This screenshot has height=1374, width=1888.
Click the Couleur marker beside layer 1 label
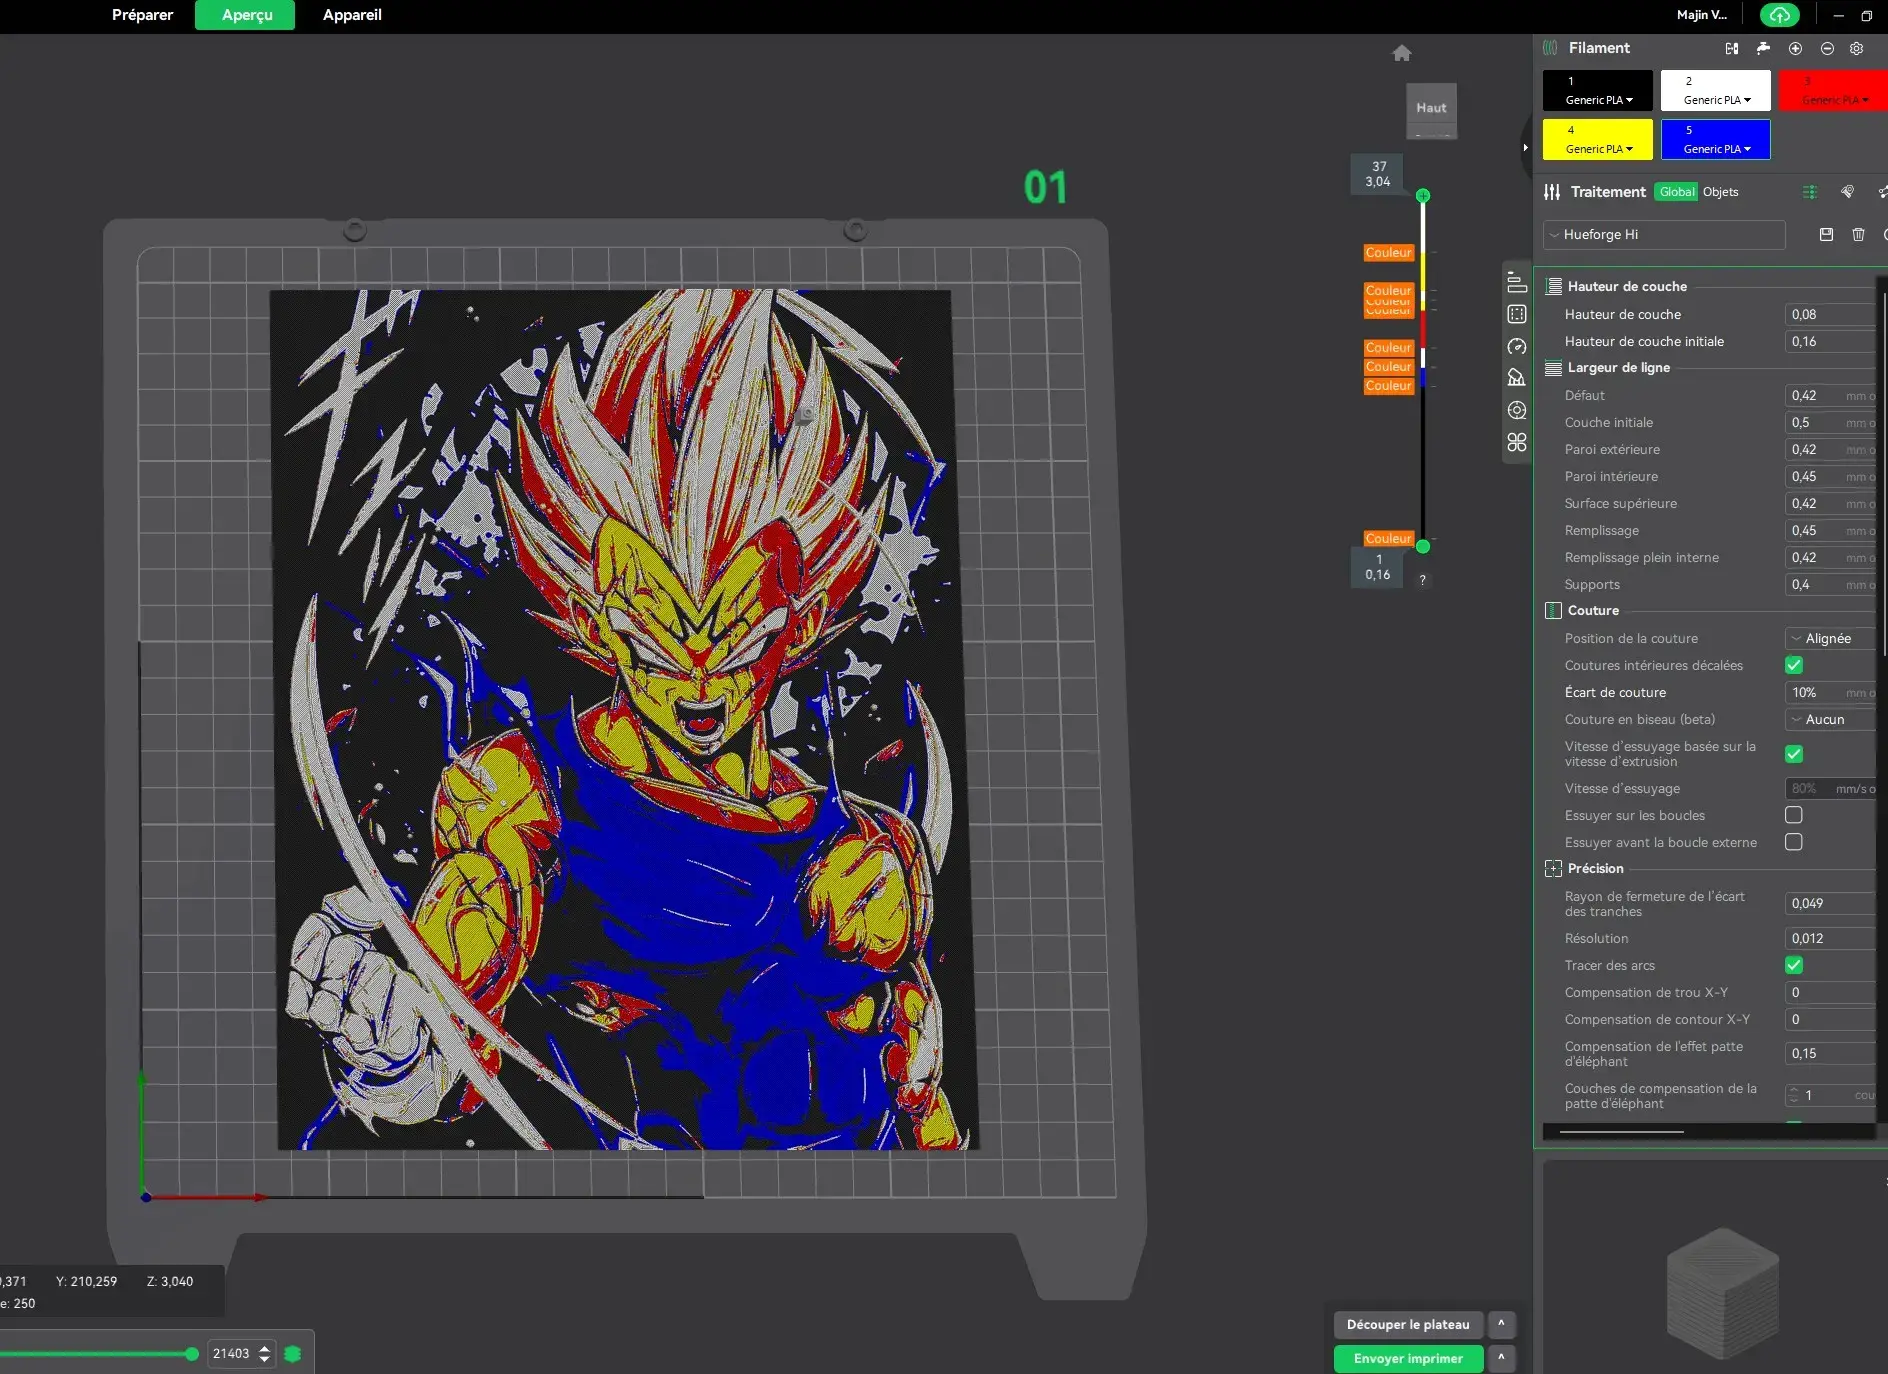click(1389, 539)
